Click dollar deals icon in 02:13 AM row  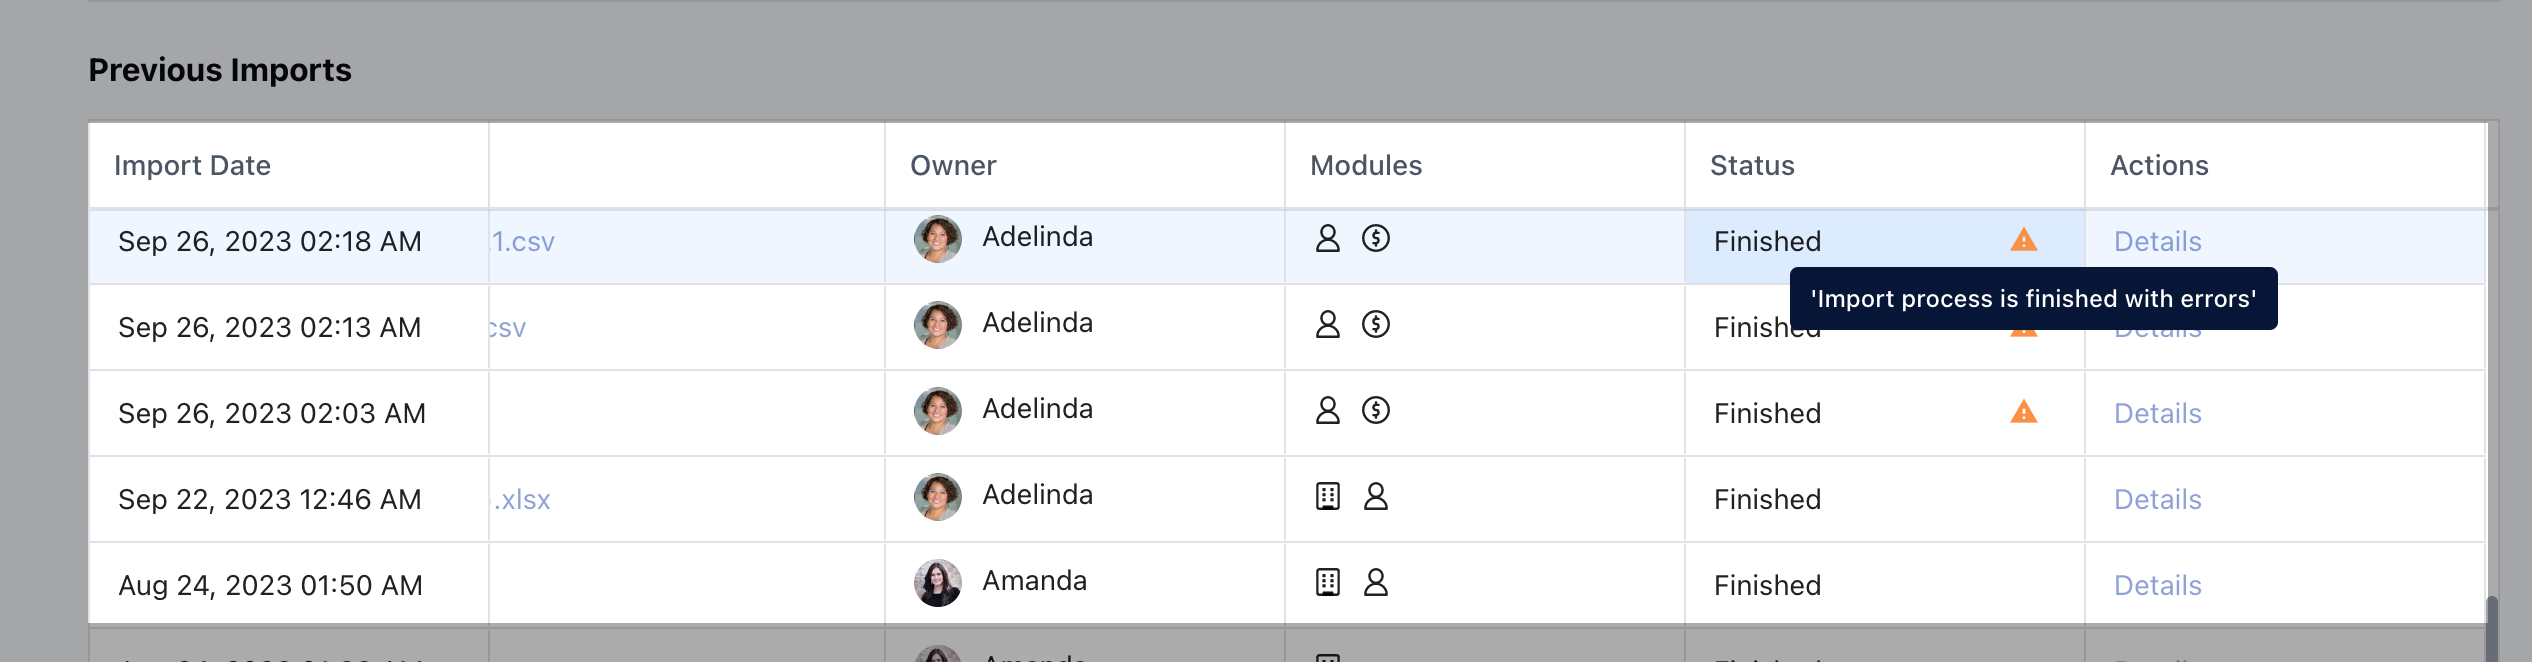pyautogui.click(x=1376, y=324)
